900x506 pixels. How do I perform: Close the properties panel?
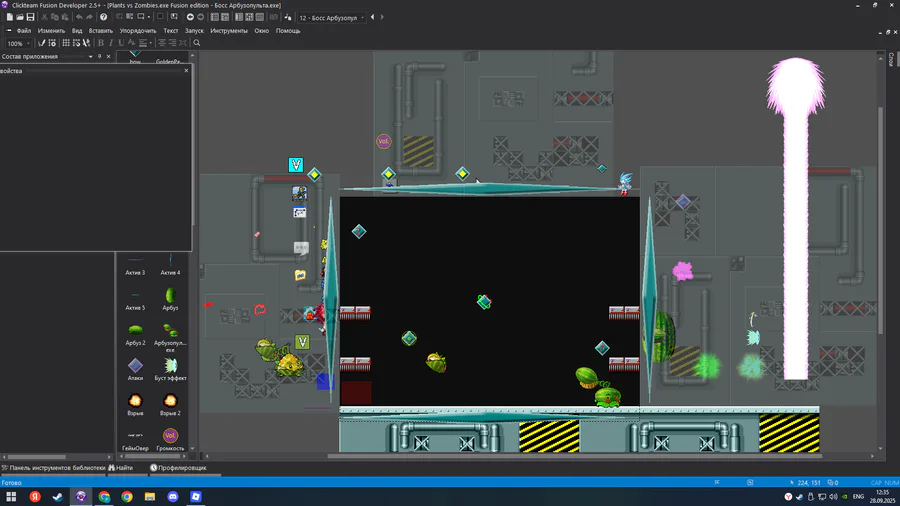(x=186, y=71)
